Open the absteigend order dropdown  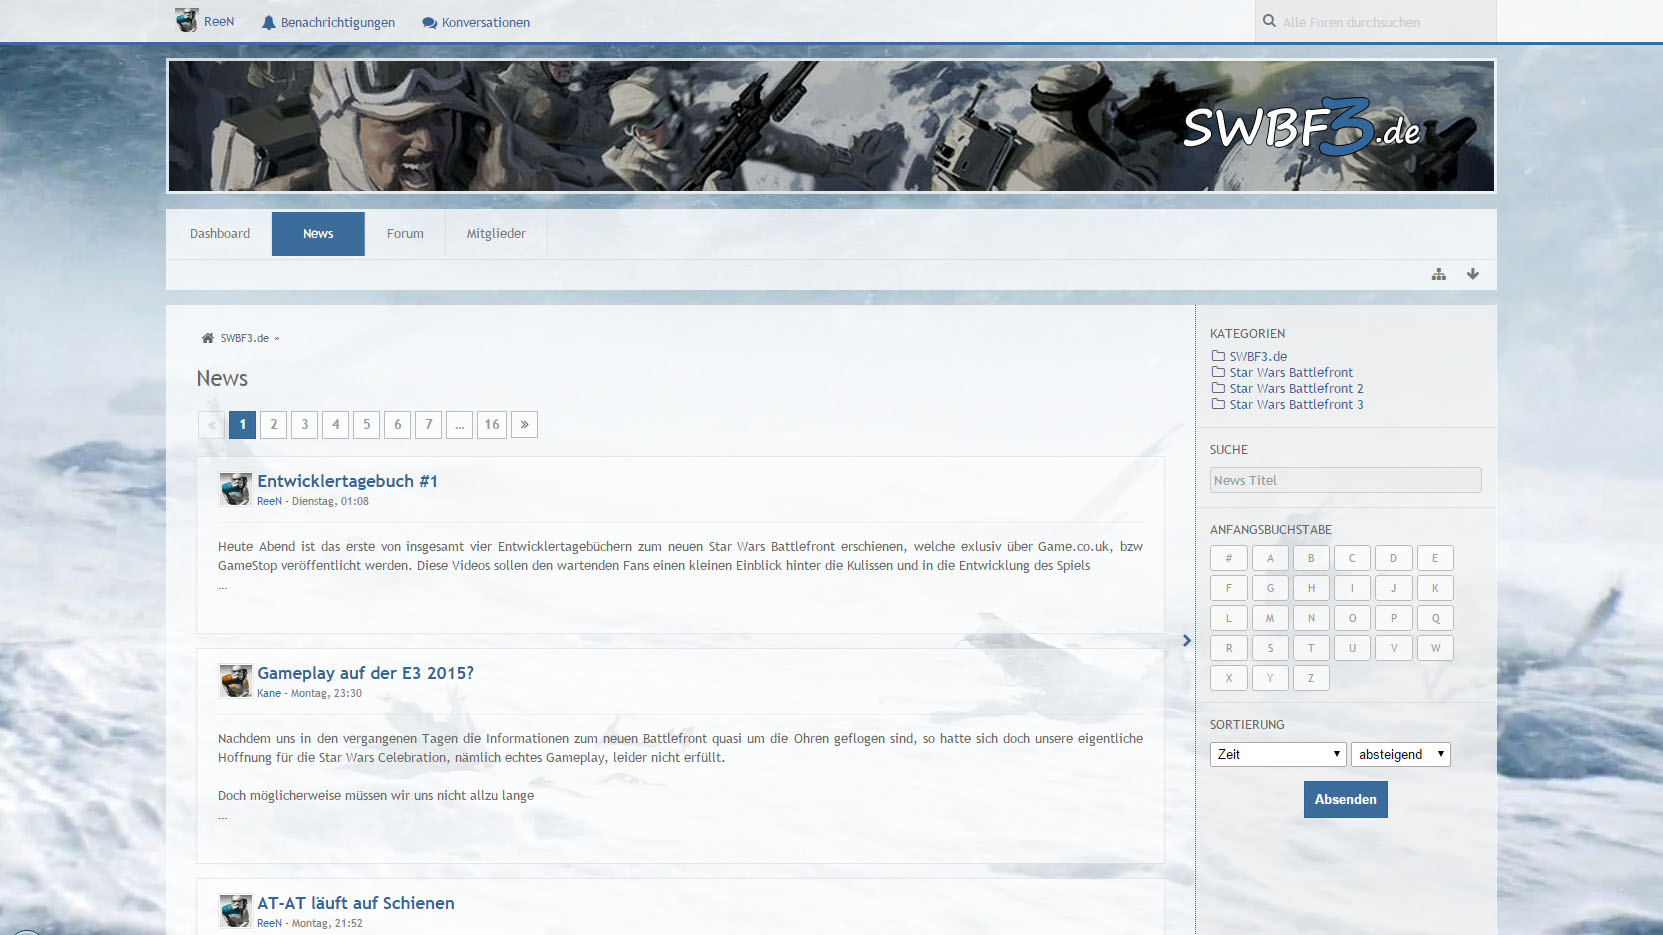pos(1400,754)
